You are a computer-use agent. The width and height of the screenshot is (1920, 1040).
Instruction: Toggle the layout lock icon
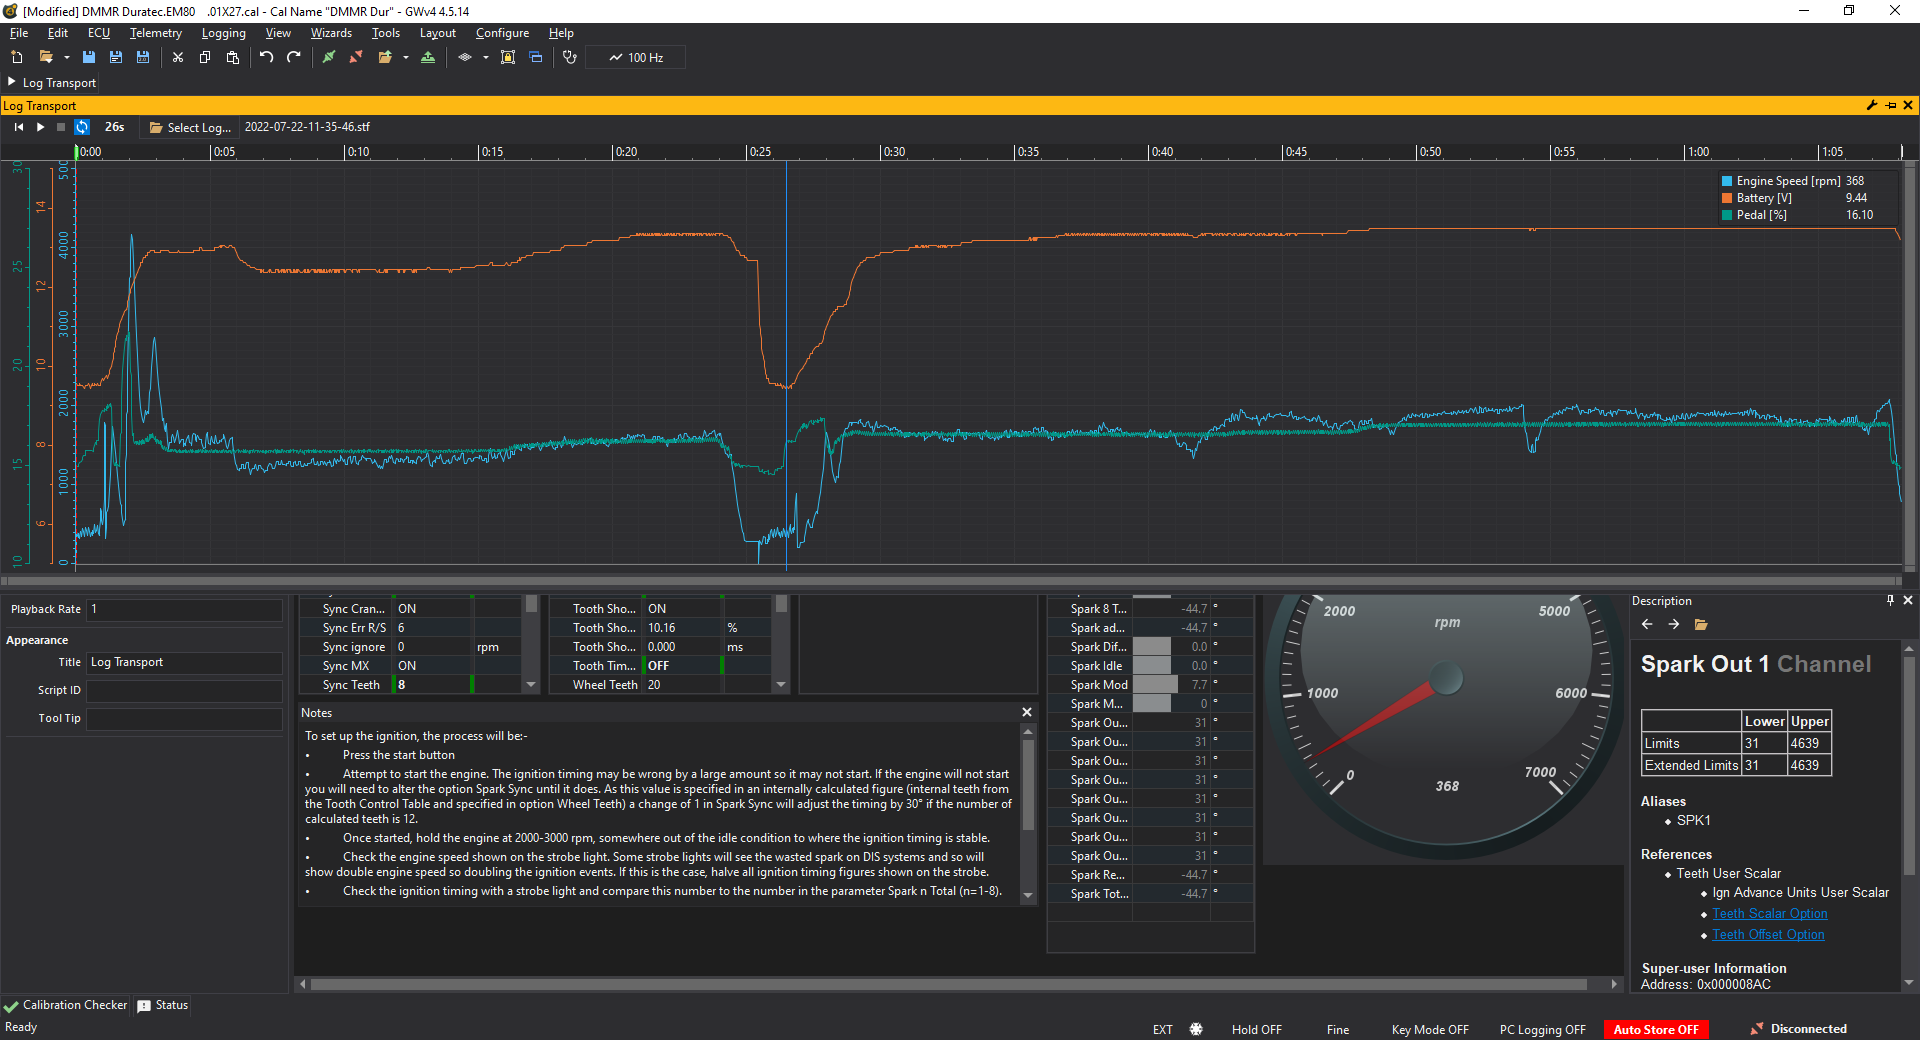(508, 57)
